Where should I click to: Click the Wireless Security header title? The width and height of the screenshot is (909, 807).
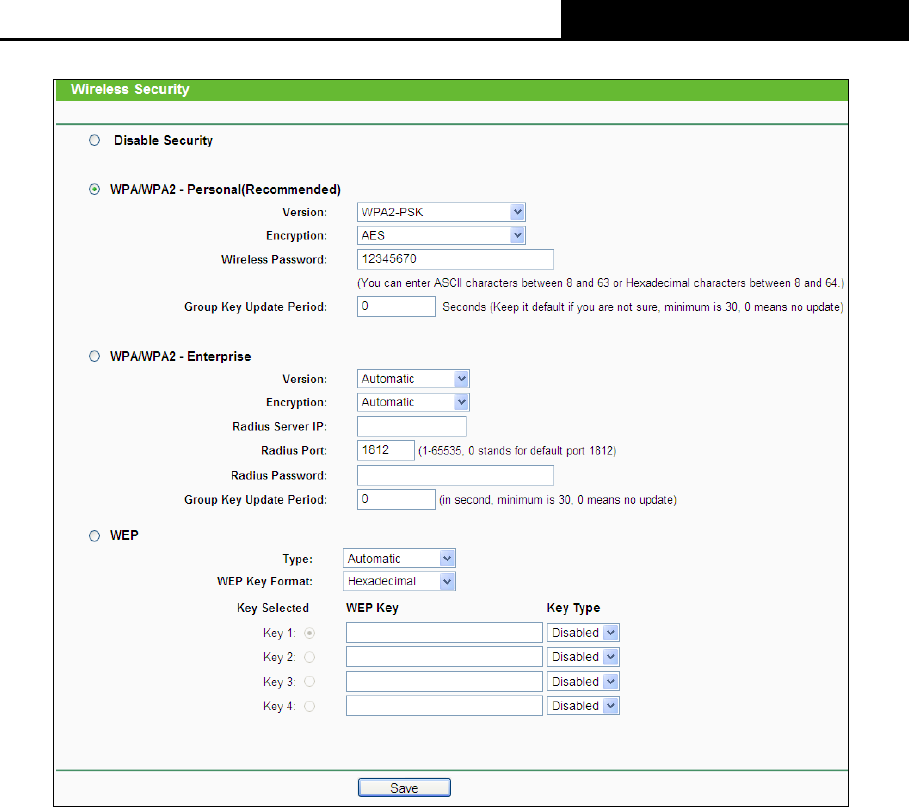pos(130,89)
